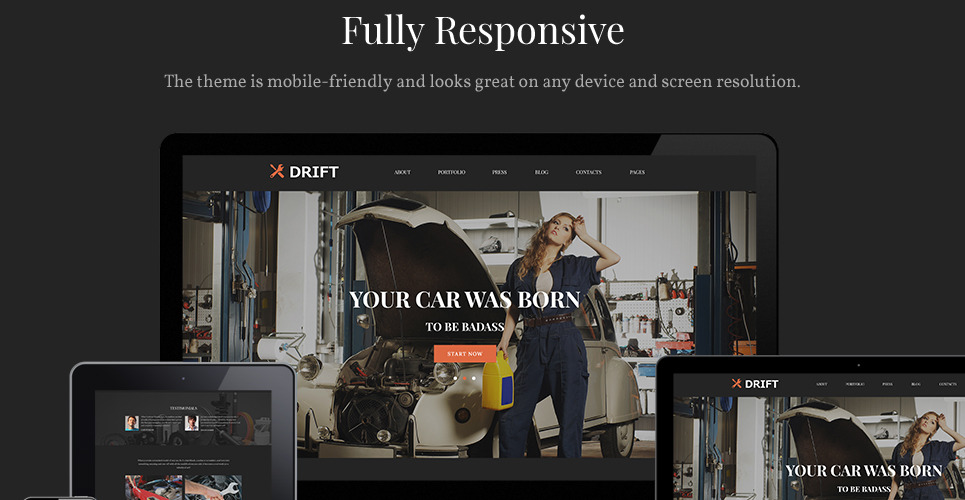Image resolution: width=965 pixels, height=500 pixels.
Task: Open the About menu on the desktop mockup
Action: (402, 172)
